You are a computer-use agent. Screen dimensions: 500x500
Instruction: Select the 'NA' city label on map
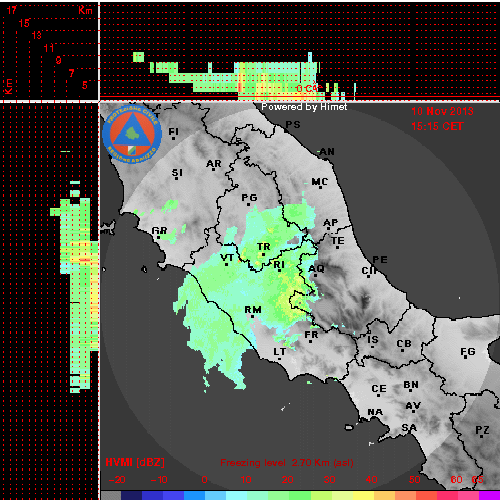pyautogui.click(x=375, y=412)
